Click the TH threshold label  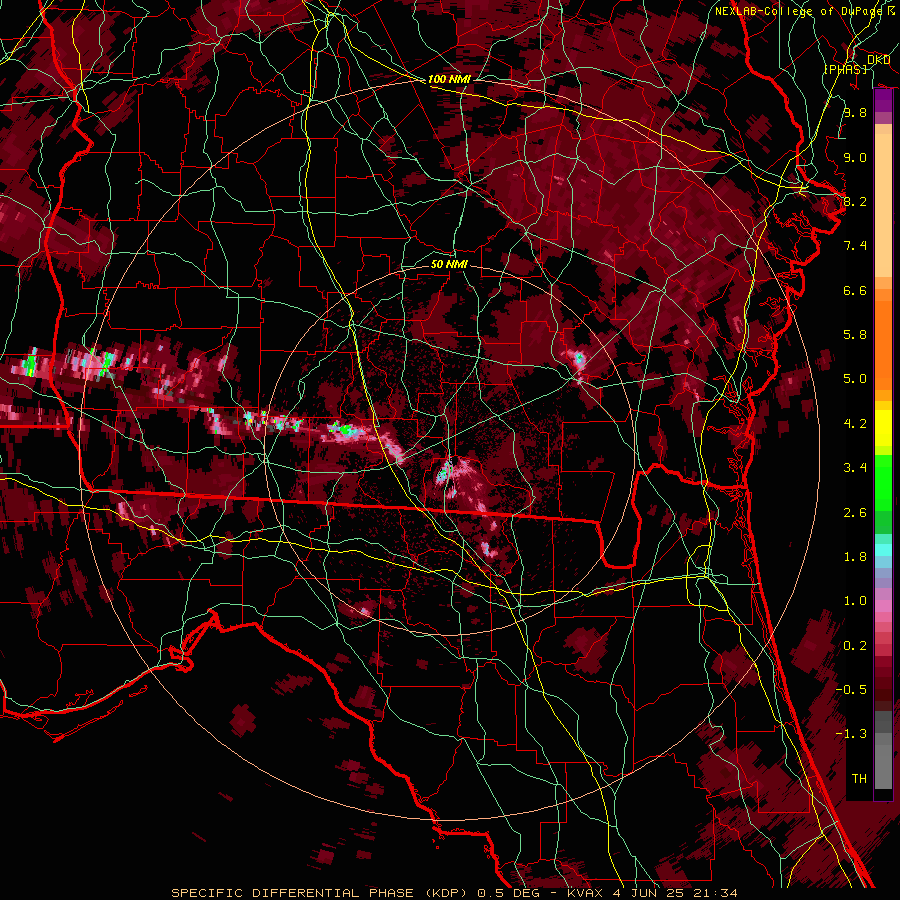click(x=859, y=779)
